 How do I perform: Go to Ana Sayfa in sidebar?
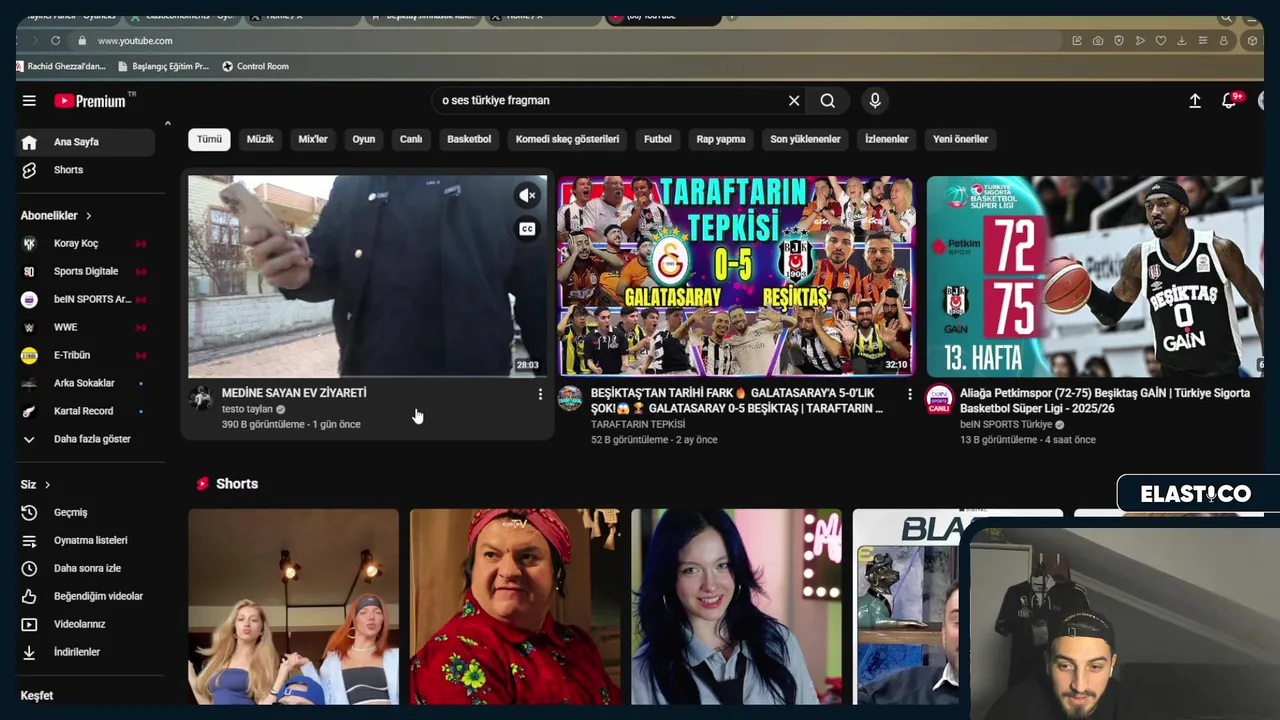(86, 142)
